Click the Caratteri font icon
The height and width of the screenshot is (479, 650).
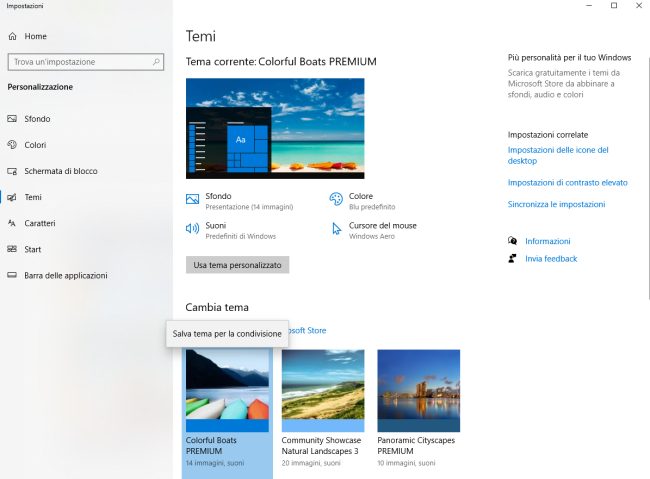pyautogui.click(x=12, y=223)
